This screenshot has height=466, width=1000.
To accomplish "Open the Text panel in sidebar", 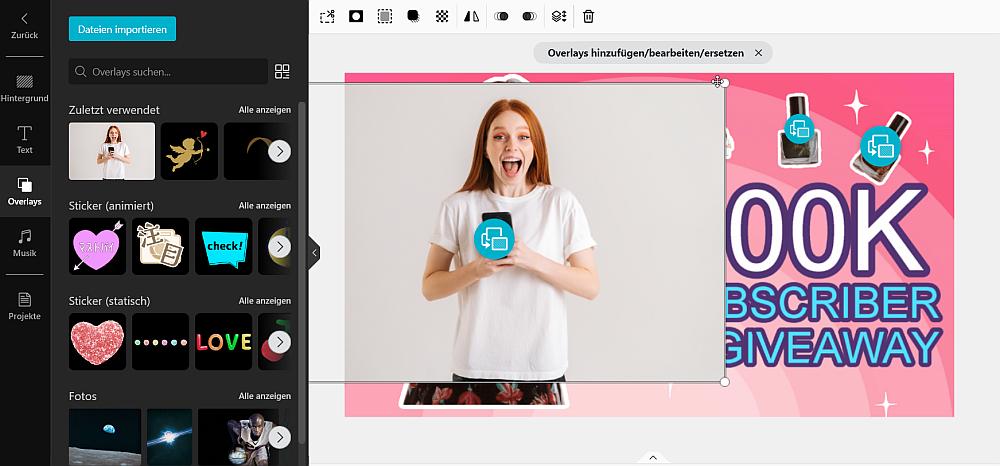I will (x=25, y=140).
